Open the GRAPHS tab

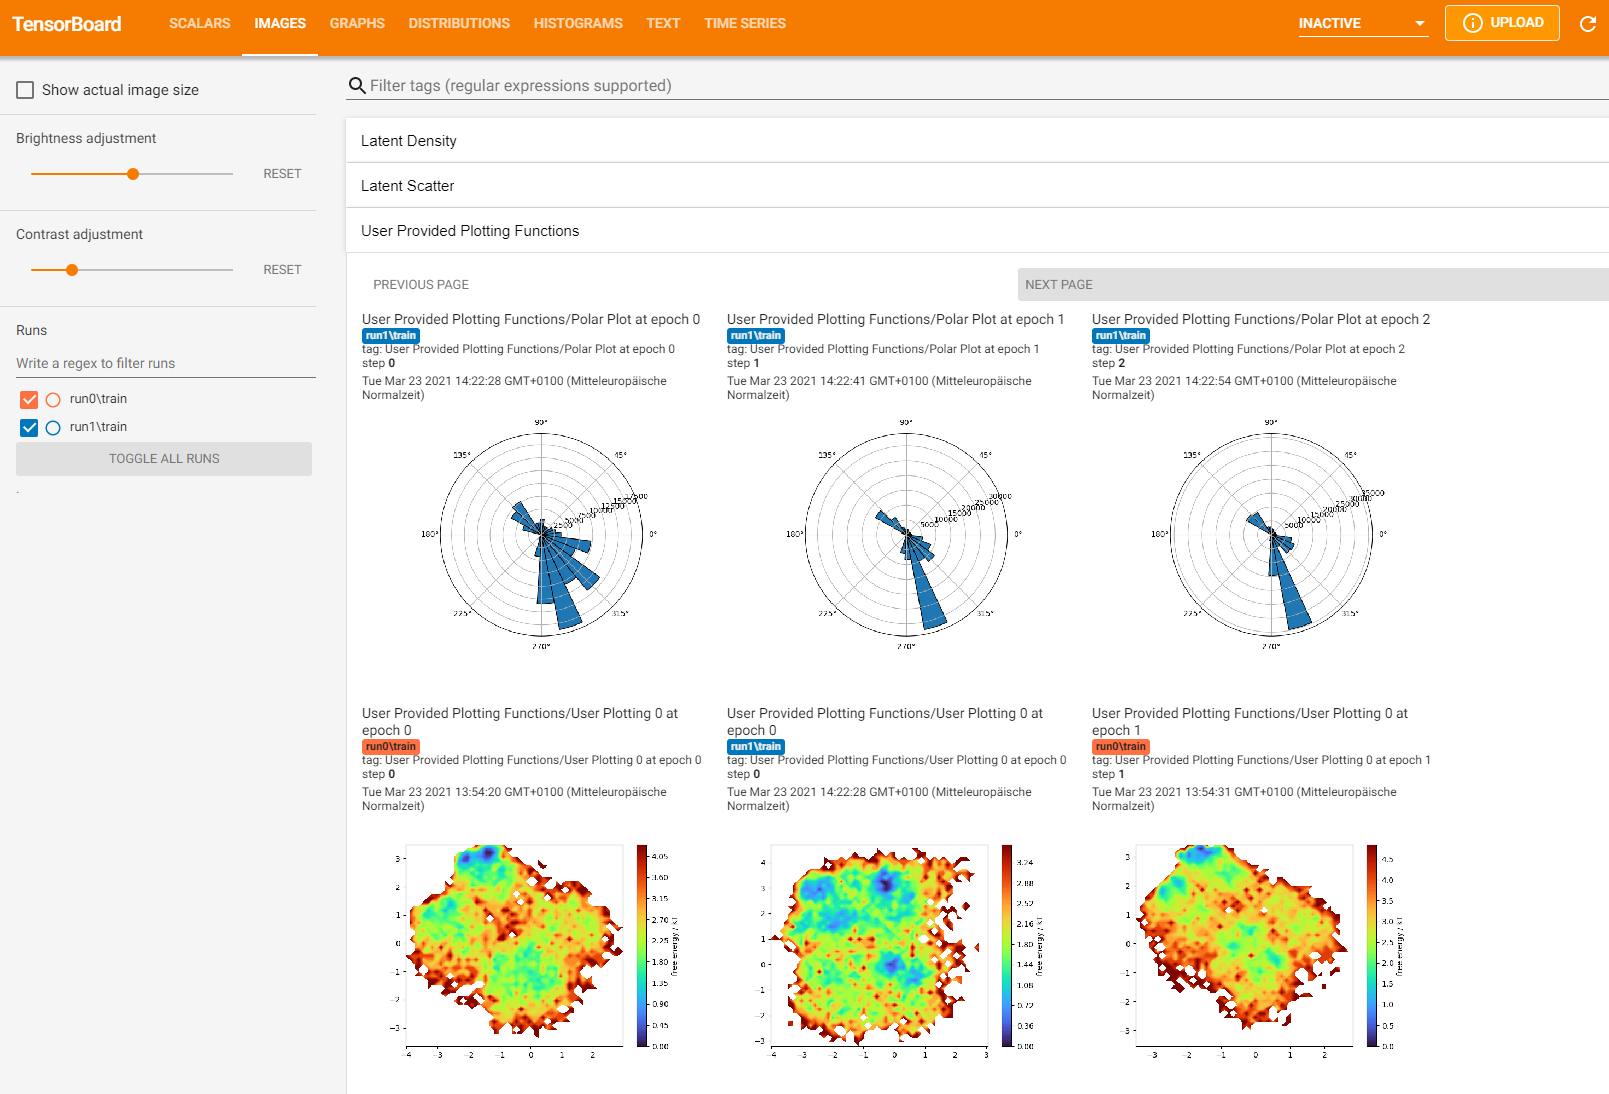pyautogui.click(x=357, y=23)
